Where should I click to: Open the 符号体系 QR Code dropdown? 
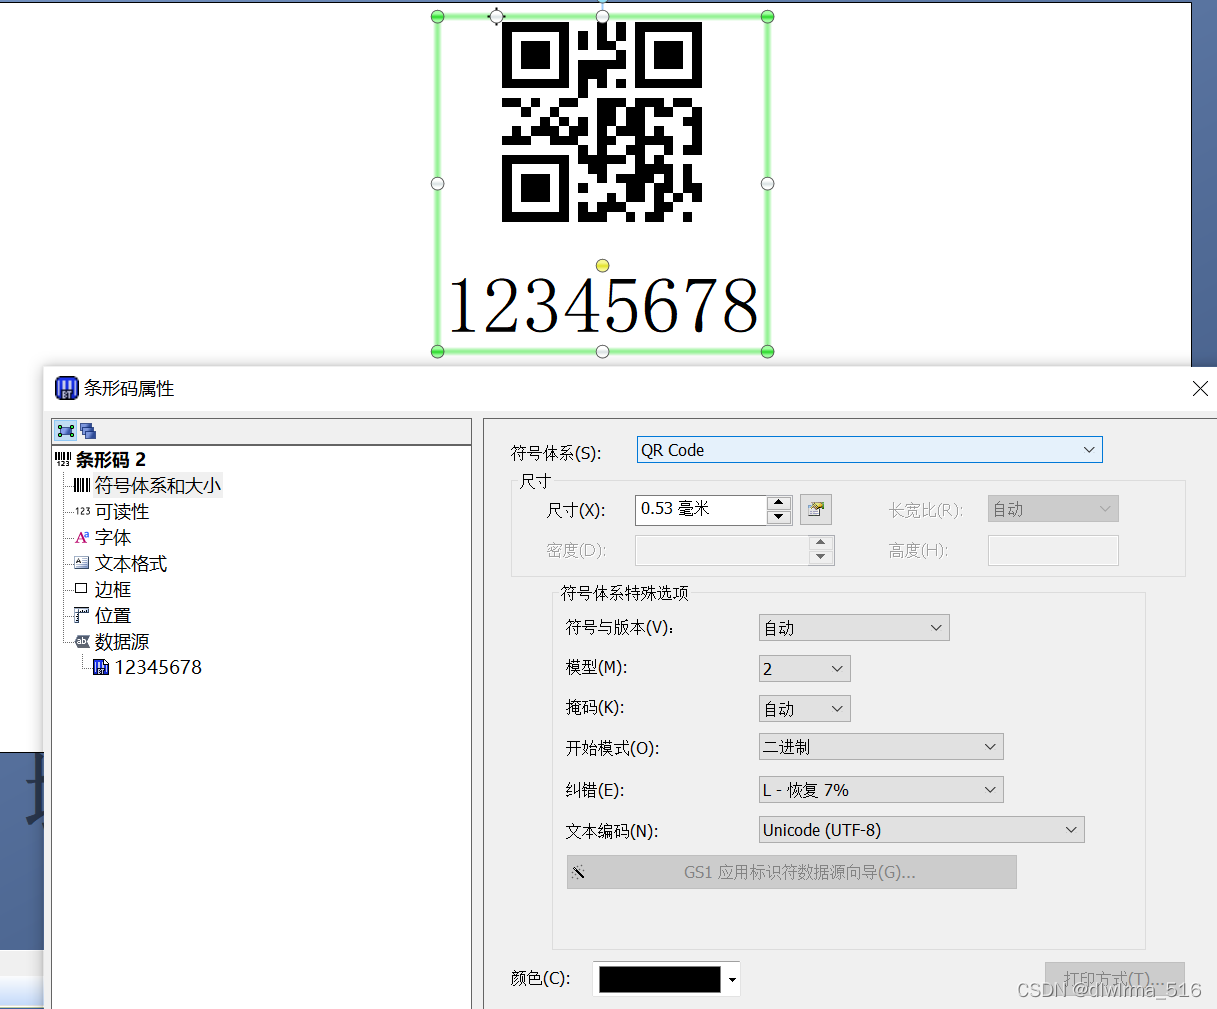[x=869, y=450]
